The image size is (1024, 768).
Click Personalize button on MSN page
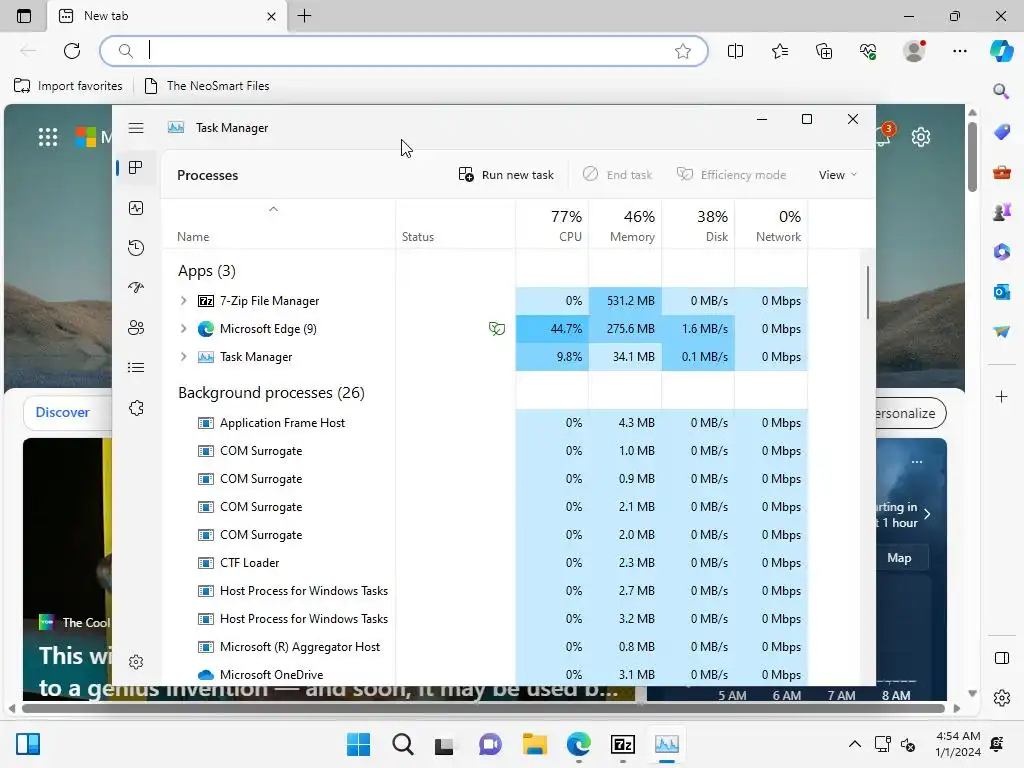coord(910,413)
